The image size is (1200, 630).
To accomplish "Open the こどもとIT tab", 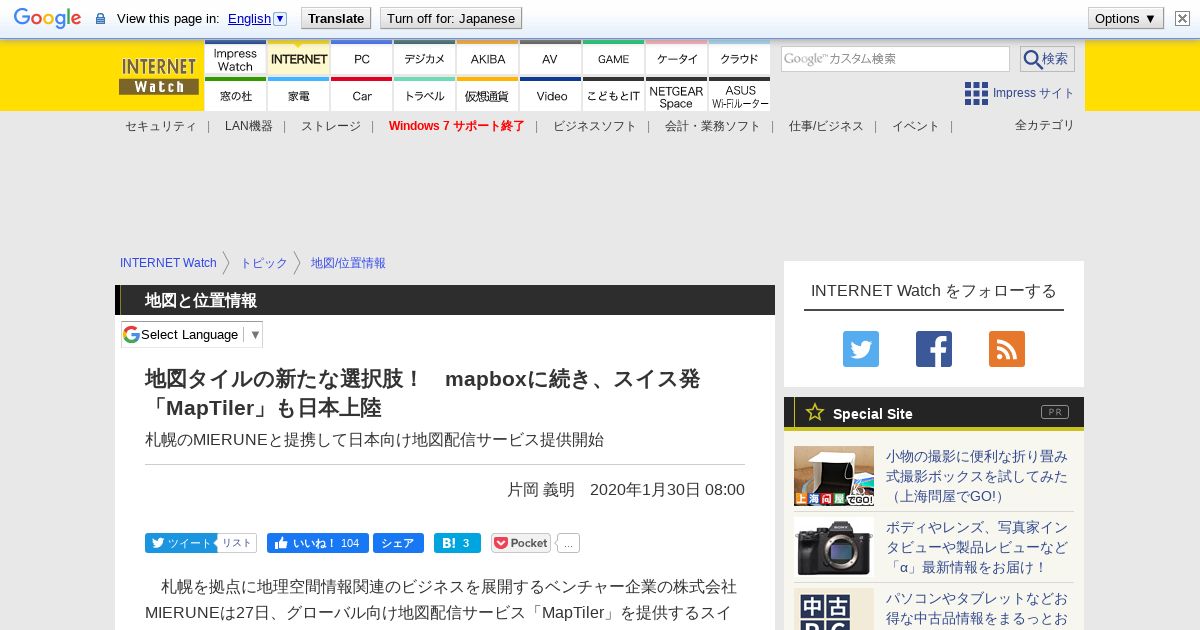I will click(613, 94).
